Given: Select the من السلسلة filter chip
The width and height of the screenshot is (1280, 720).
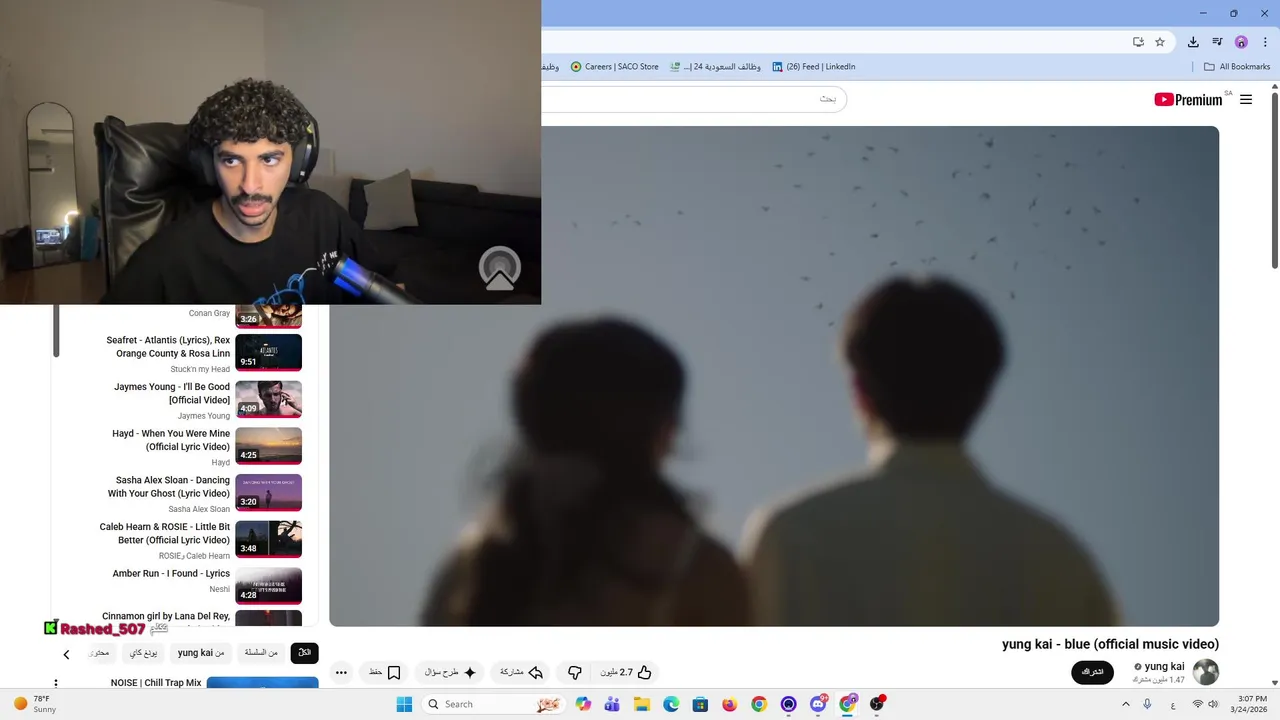Looking at the screenshot, I should point(261,653).
